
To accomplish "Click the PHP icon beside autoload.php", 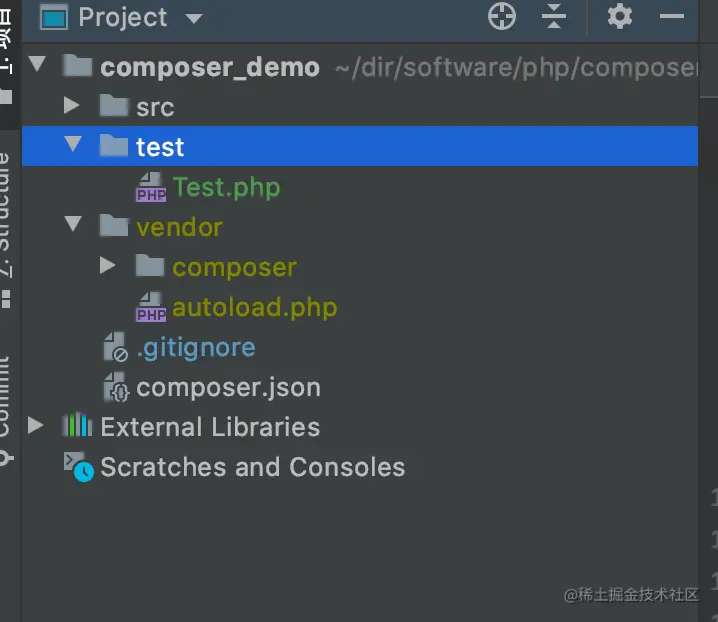I will pos(151,307).
